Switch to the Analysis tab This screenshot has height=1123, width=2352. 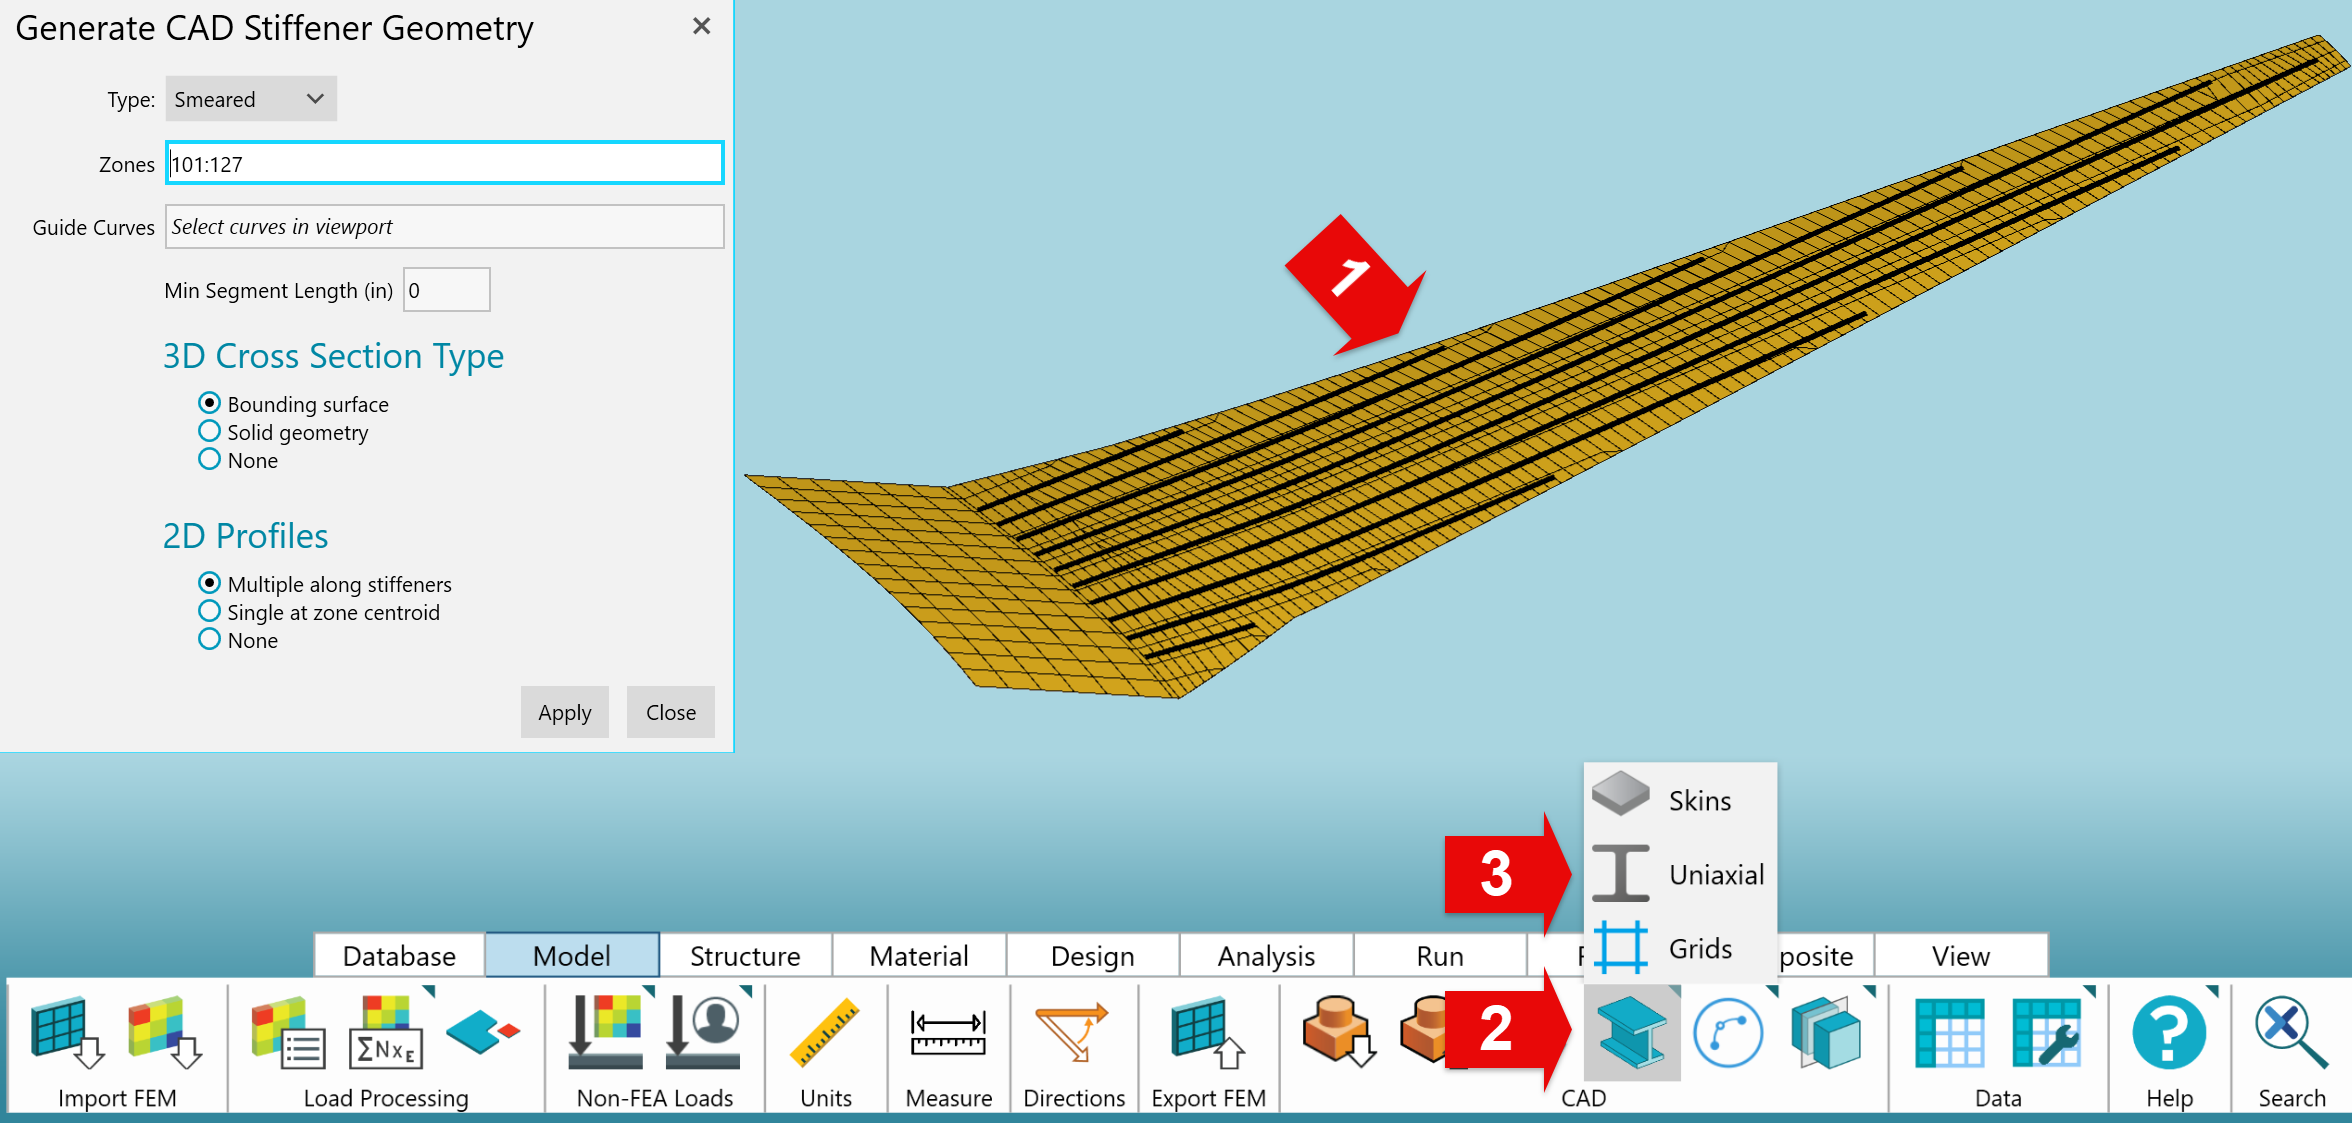1266,956
